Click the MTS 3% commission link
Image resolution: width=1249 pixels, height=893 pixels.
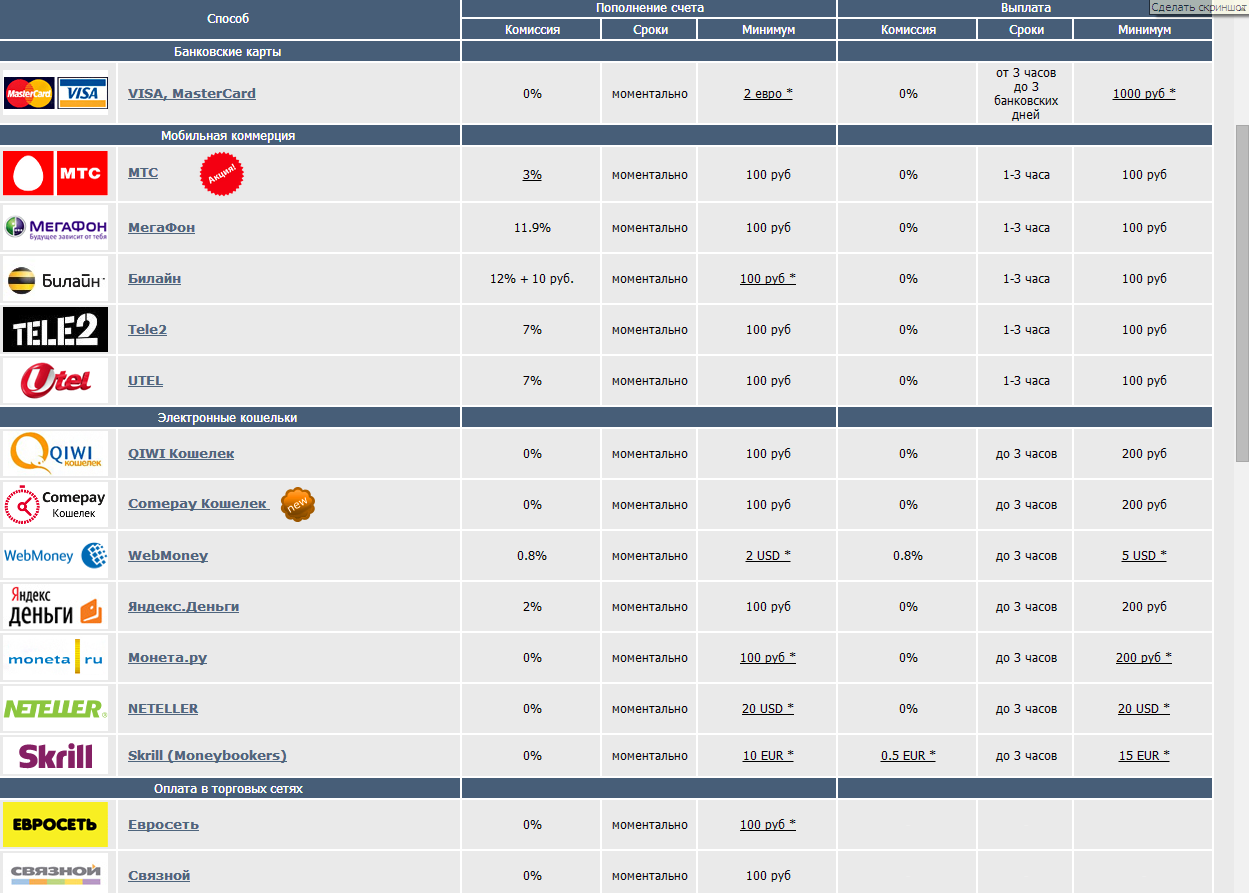click(x=531, y=175)
